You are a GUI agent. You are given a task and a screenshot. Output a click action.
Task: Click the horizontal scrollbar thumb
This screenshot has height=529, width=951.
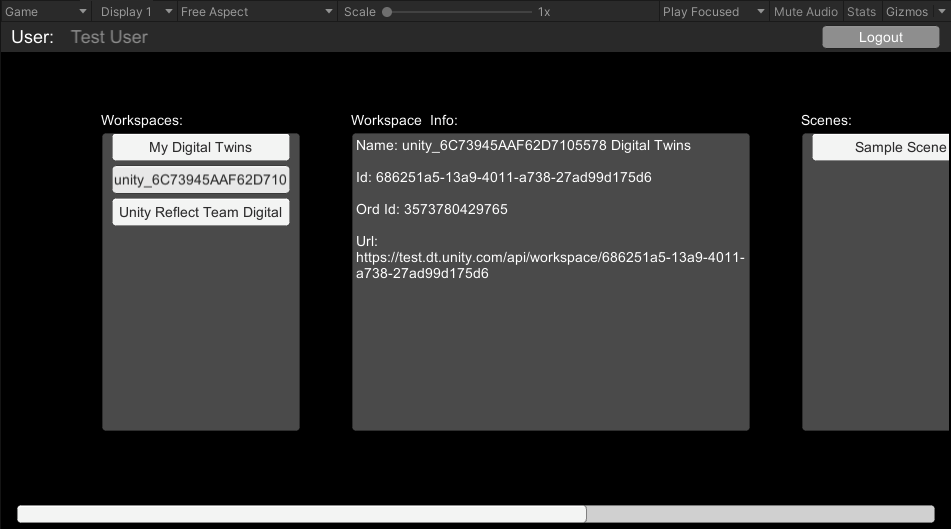coord(301,514)
